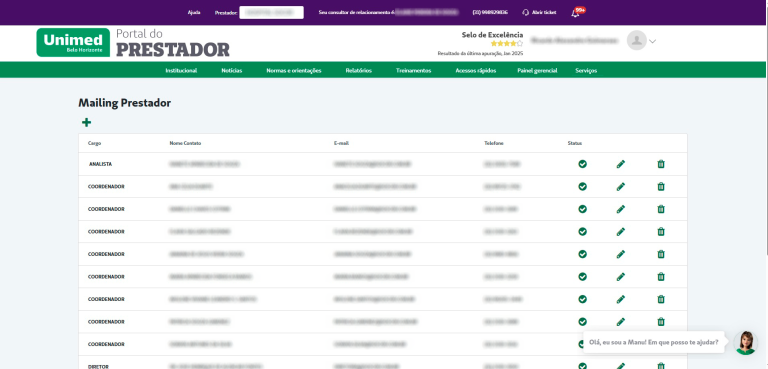The image size is (768, 369).
Task: Open notifications bell showing 99+ badge
Action: click(576, 13)
